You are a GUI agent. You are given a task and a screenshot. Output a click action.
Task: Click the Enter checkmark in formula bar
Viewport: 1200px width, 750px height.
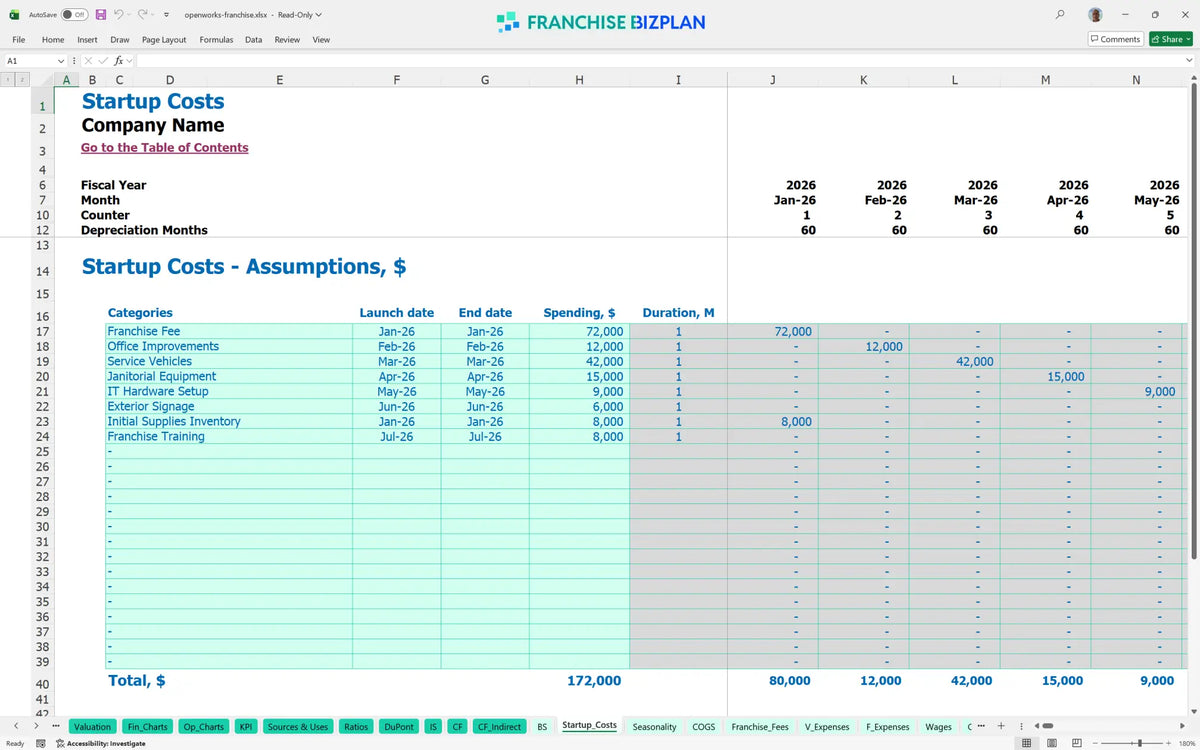(102, 61)
